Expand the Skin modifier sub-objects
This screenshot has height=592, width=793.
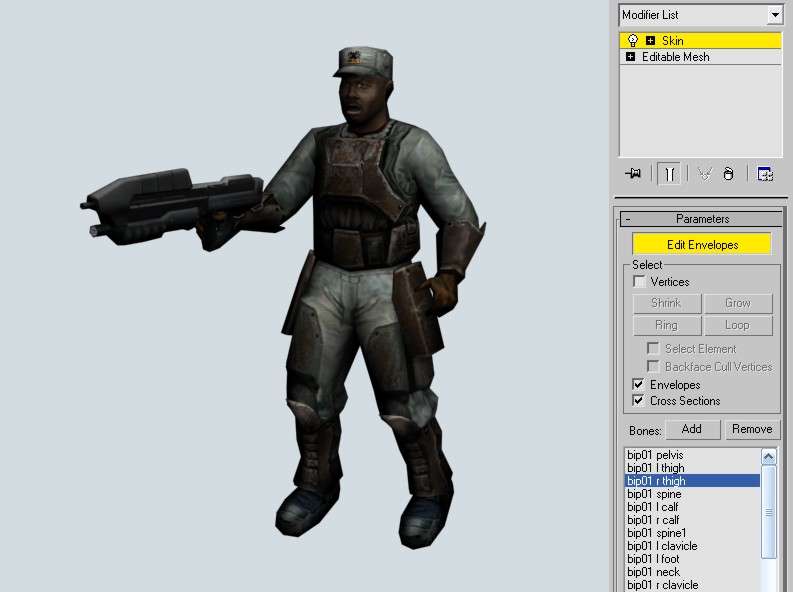(651, 41)
